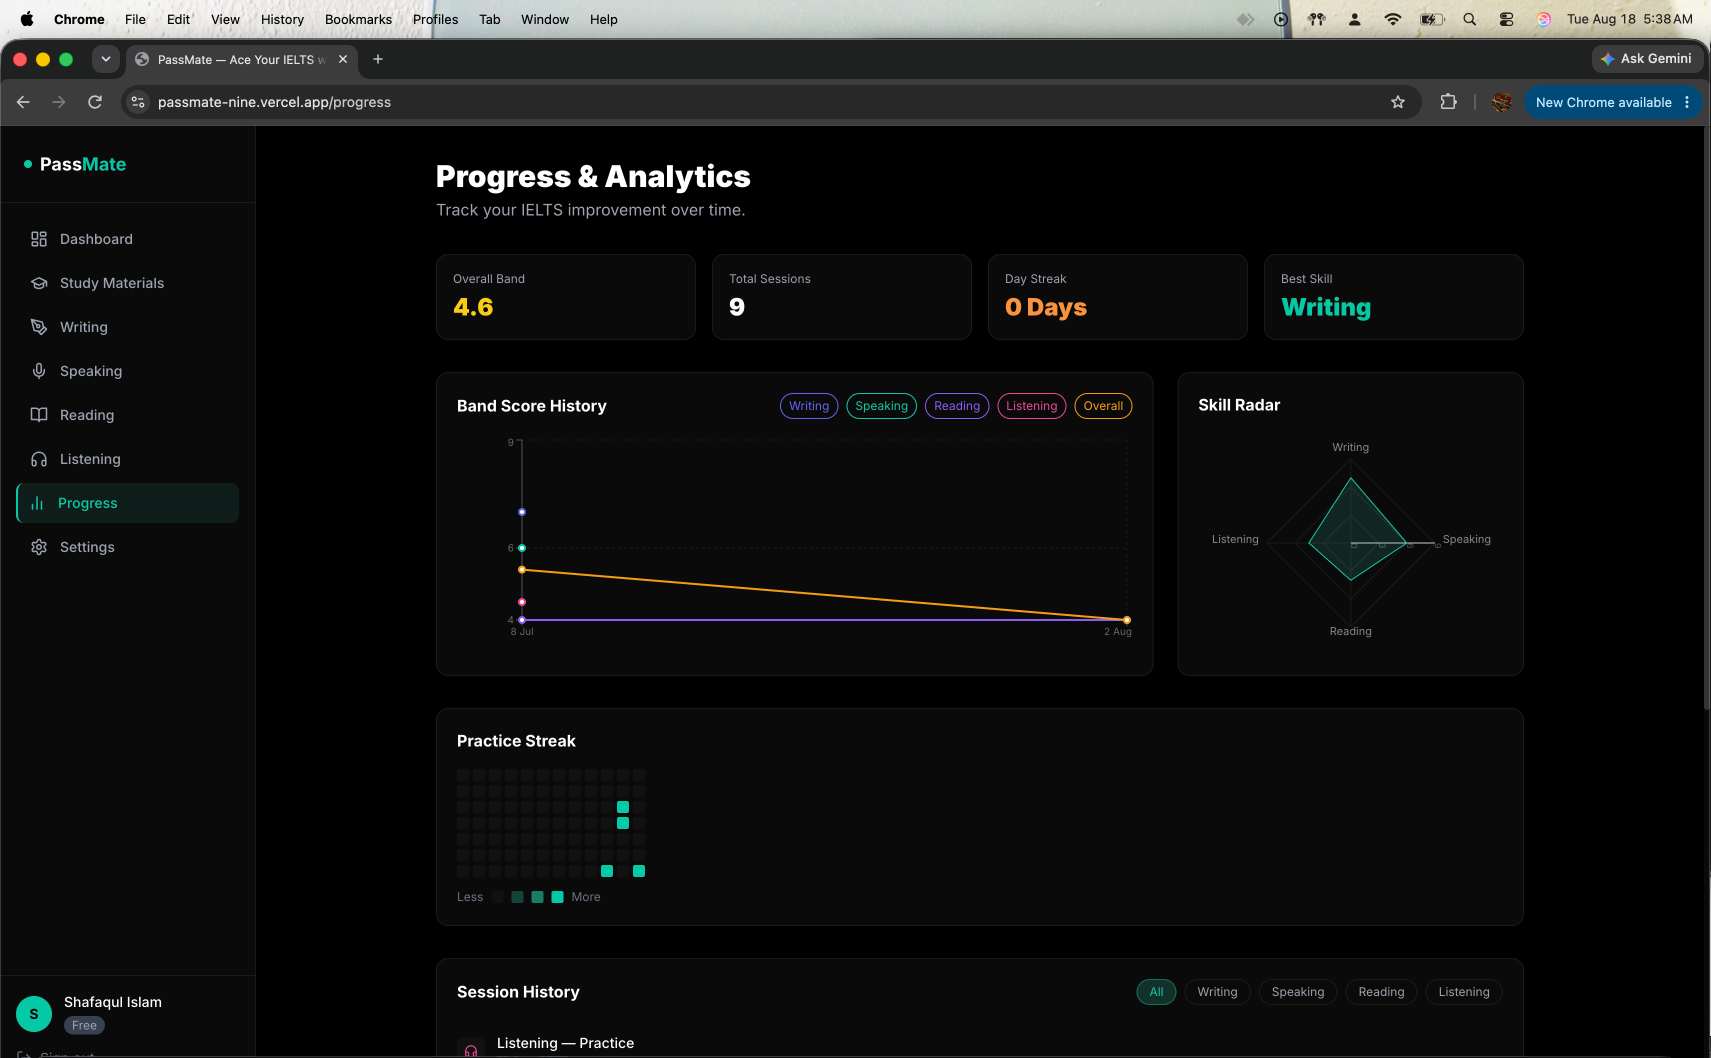Filter Session History by Speaking
The width and height of the screenshot is (1711, 1058).
(x=1297, y=992)
